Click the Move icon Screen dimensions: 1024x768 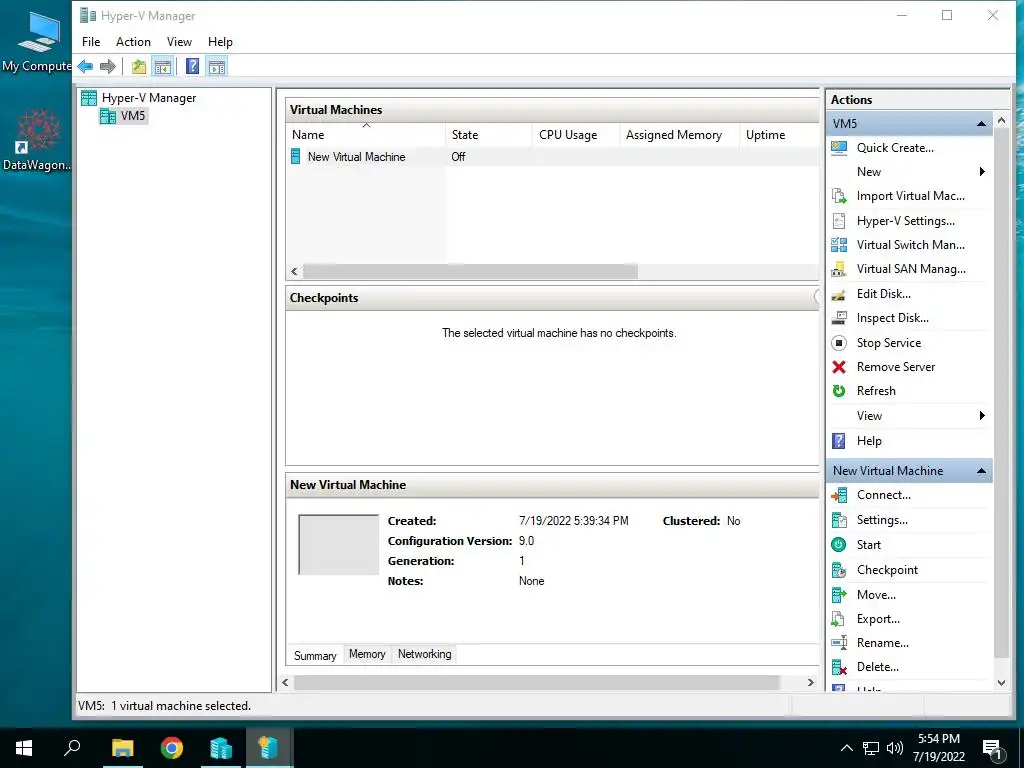[839, 595]
